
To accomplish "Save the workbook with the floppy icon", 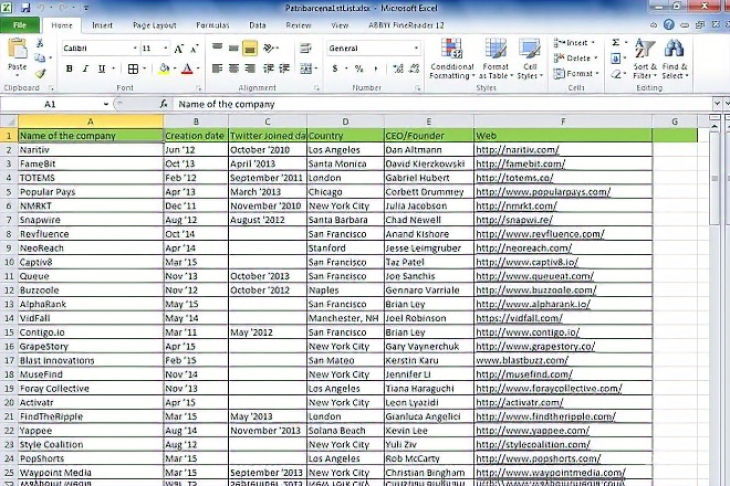I will (25, 7).
